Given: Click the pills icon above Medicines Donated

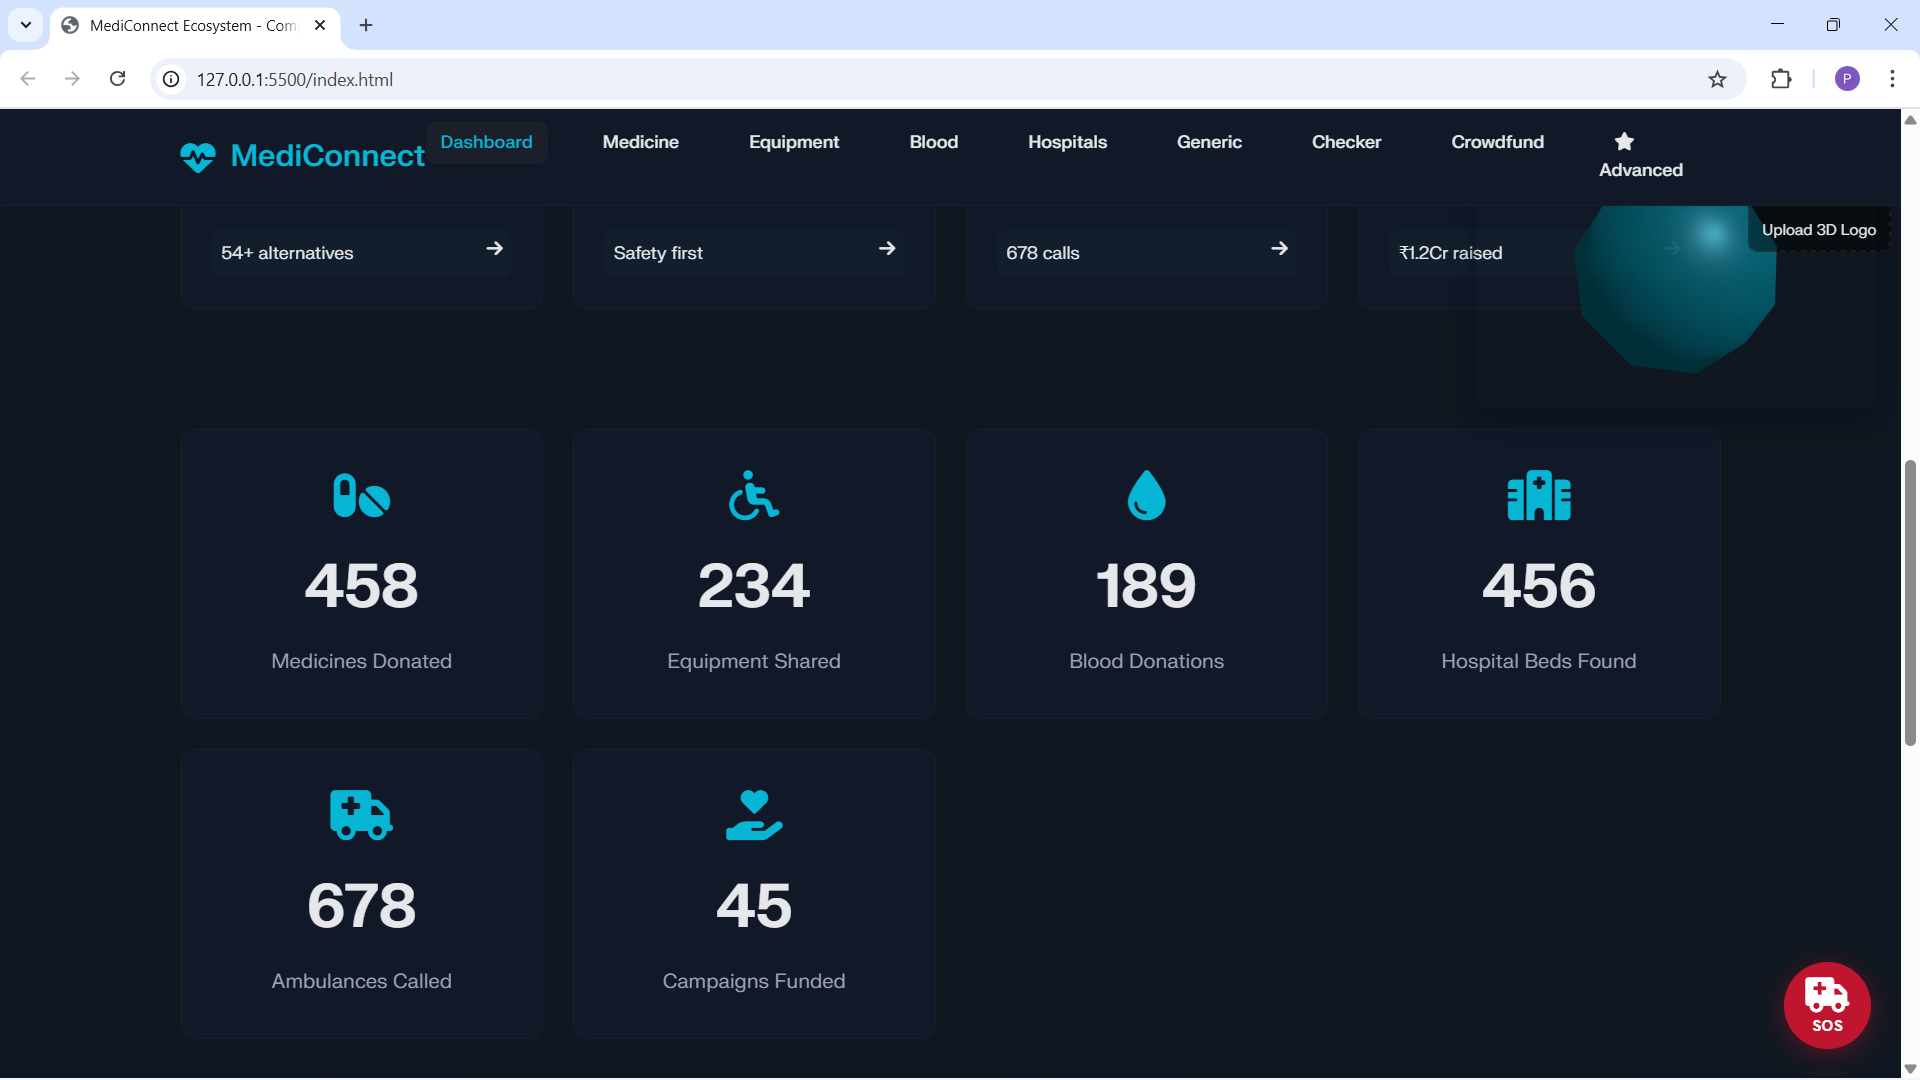Looking at the screenshot, I should [x=361, y=496].
